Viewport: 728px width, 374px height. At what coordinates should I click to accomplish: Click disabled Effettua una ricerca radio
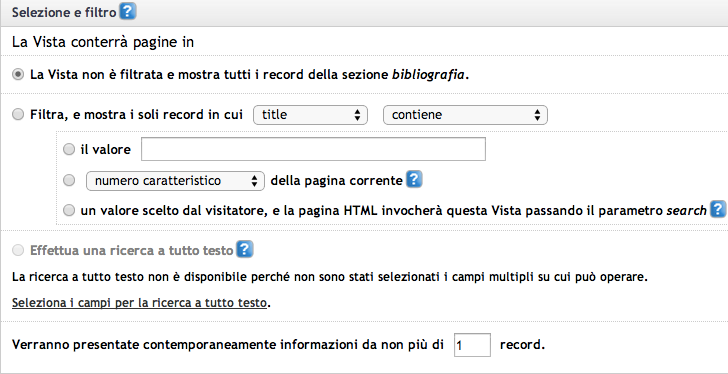(18, 251)
